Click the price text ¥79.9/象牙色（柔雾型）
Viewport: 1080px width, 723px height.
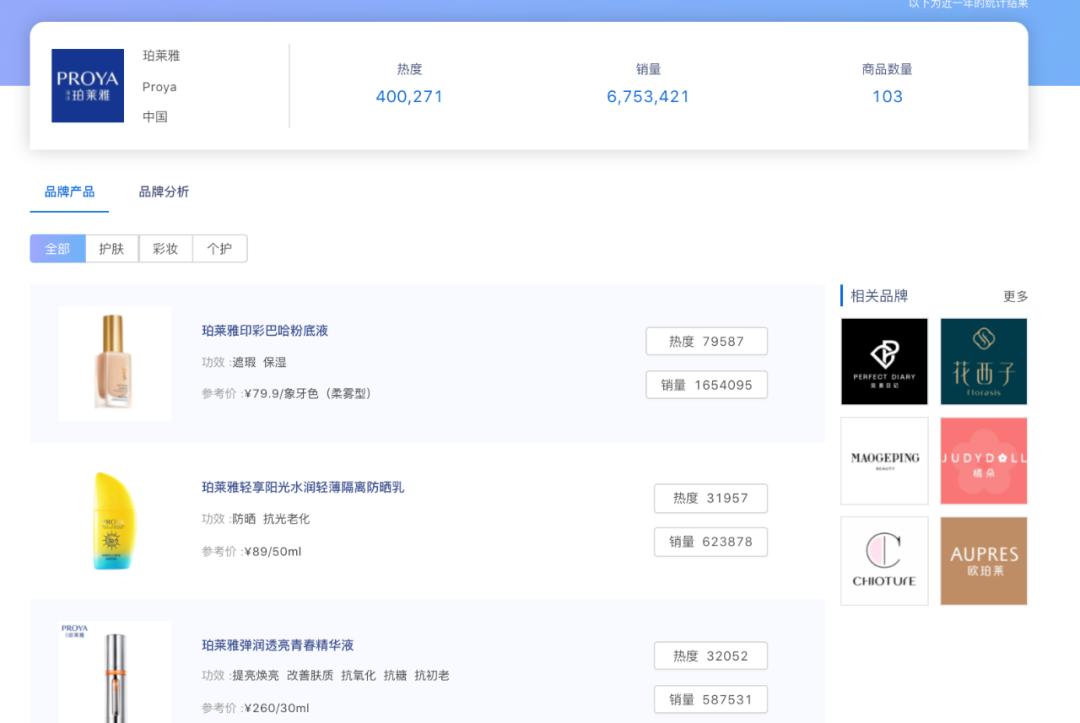tap(308, 394)
